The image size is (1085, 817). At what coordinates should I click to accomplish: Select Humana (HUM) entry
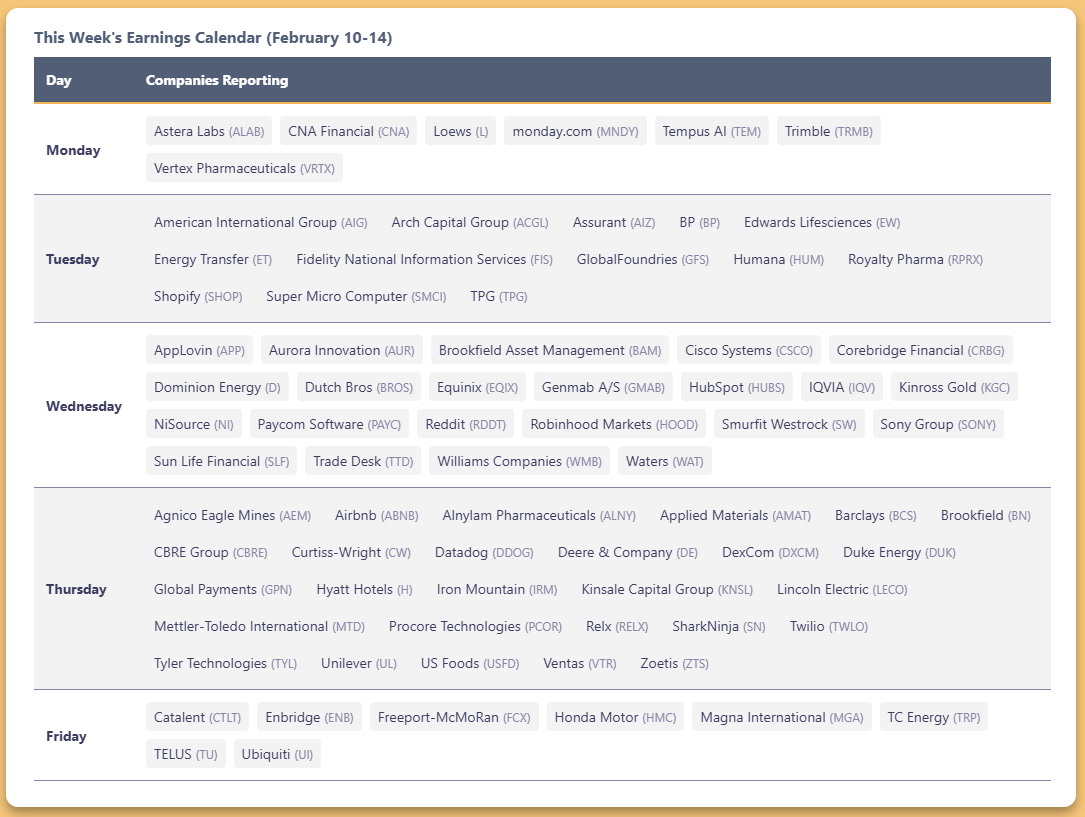(778, 259)
